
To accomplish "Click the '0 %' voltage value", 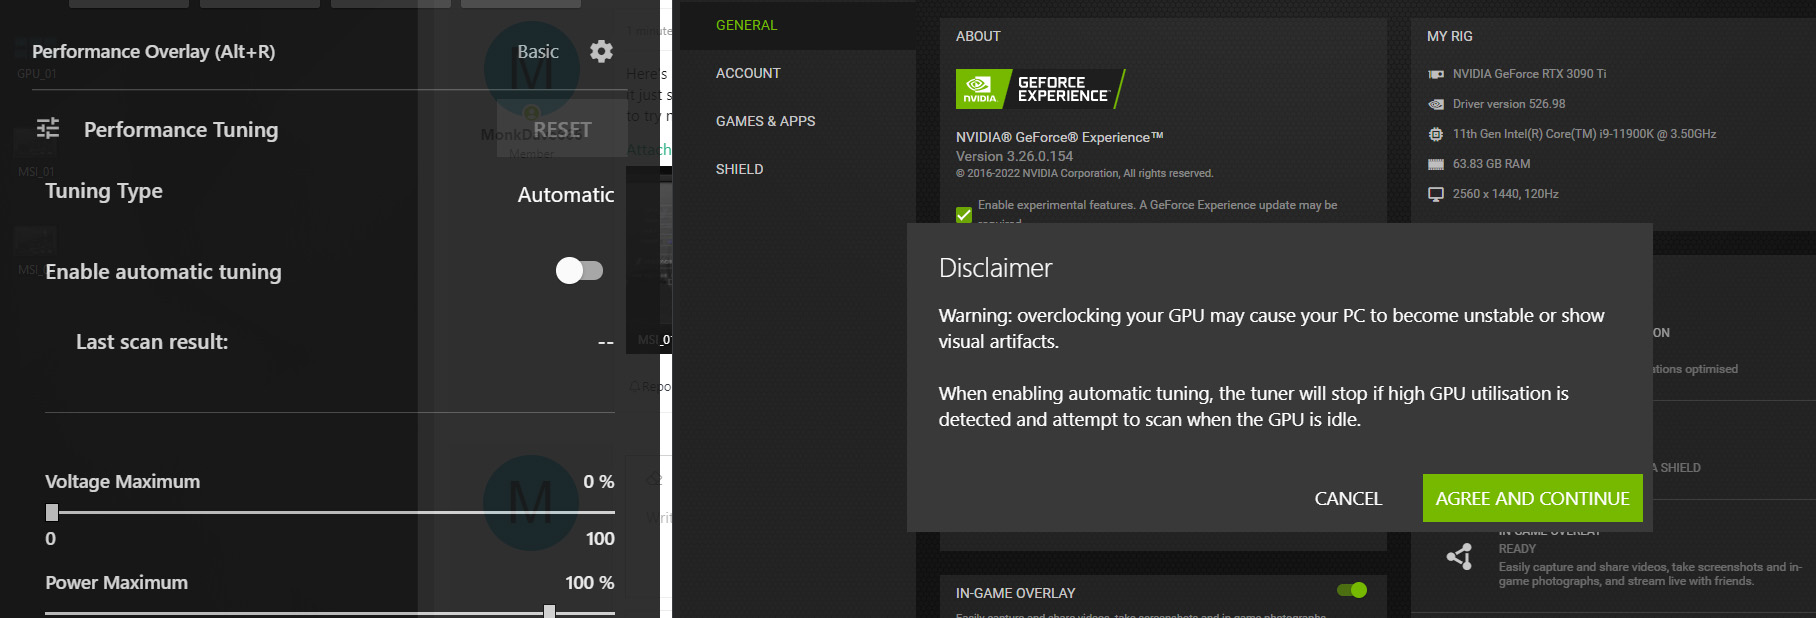I will click(x=599, y=482).
